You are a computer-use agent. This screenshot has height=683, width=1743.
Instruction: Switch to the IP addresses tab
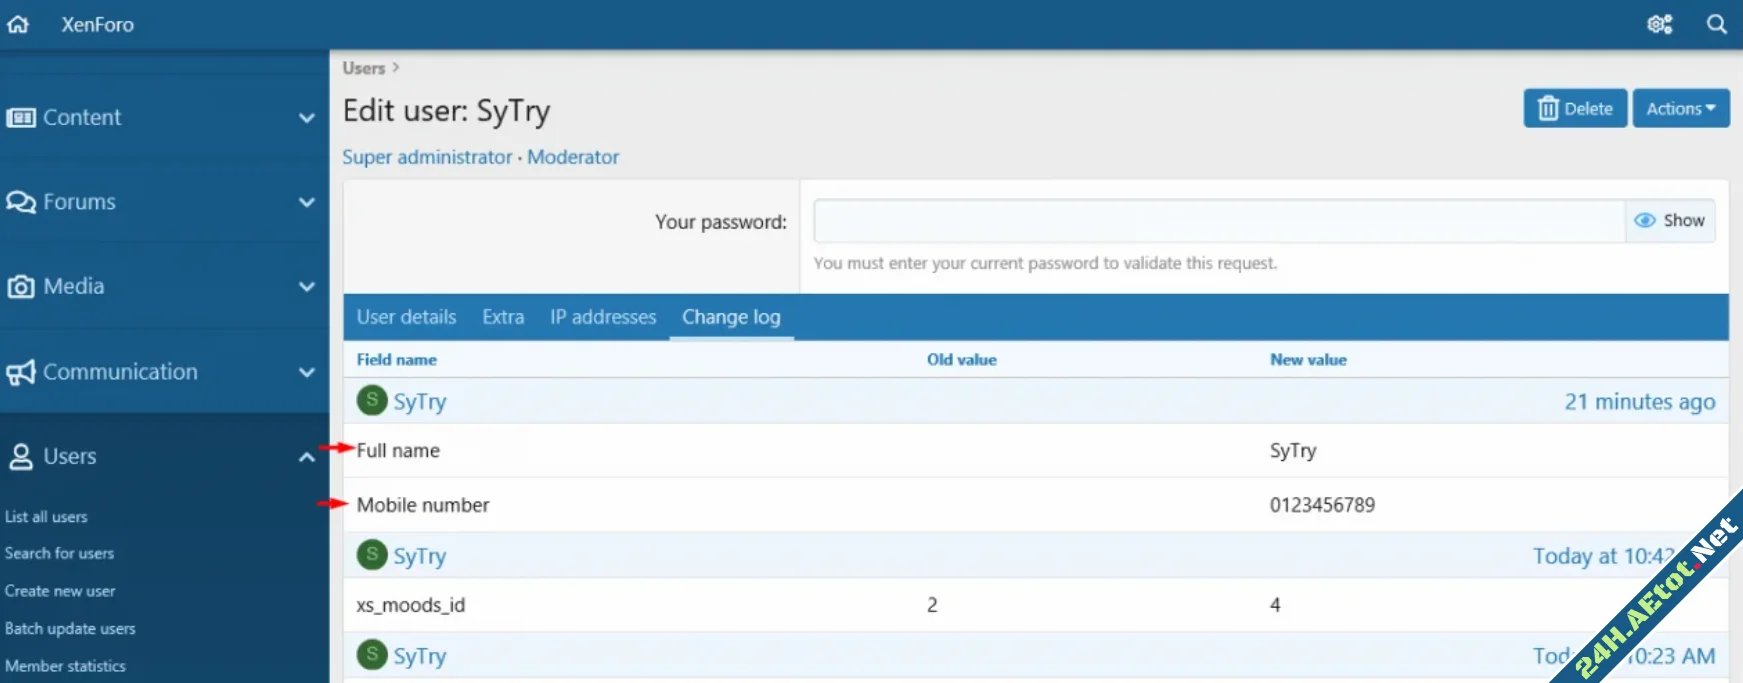point(603,317)
